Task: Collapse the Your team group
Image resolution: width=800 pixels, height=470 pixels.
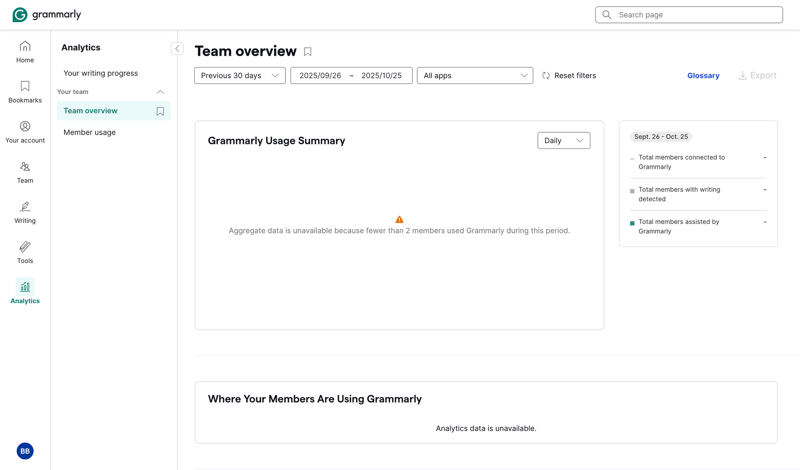Action: click(x=160, y=92)
